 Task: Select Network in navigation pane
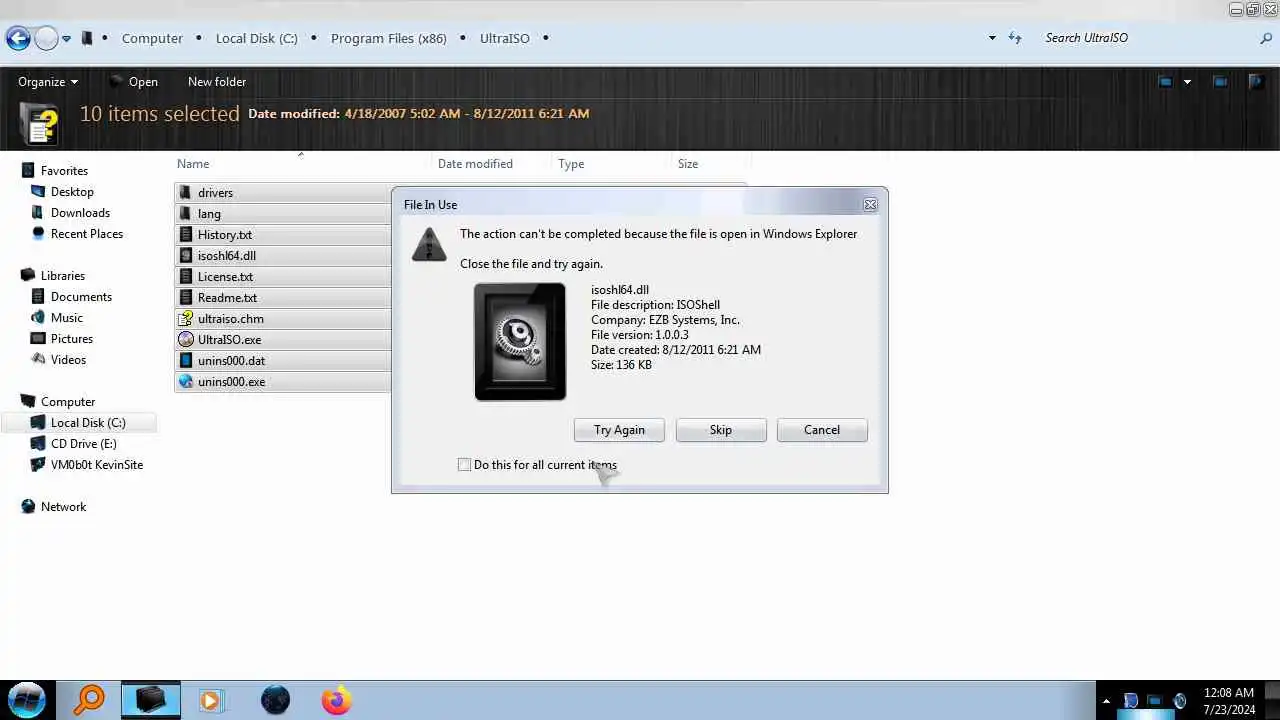point(63,507)
